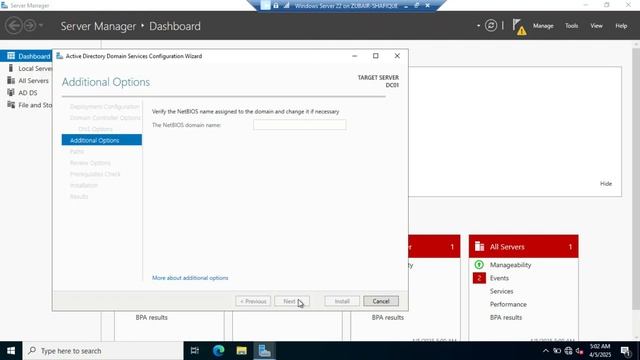The image size is (640, 360).
Task: Open Services in All Servers tile
Action: point(501,291)
